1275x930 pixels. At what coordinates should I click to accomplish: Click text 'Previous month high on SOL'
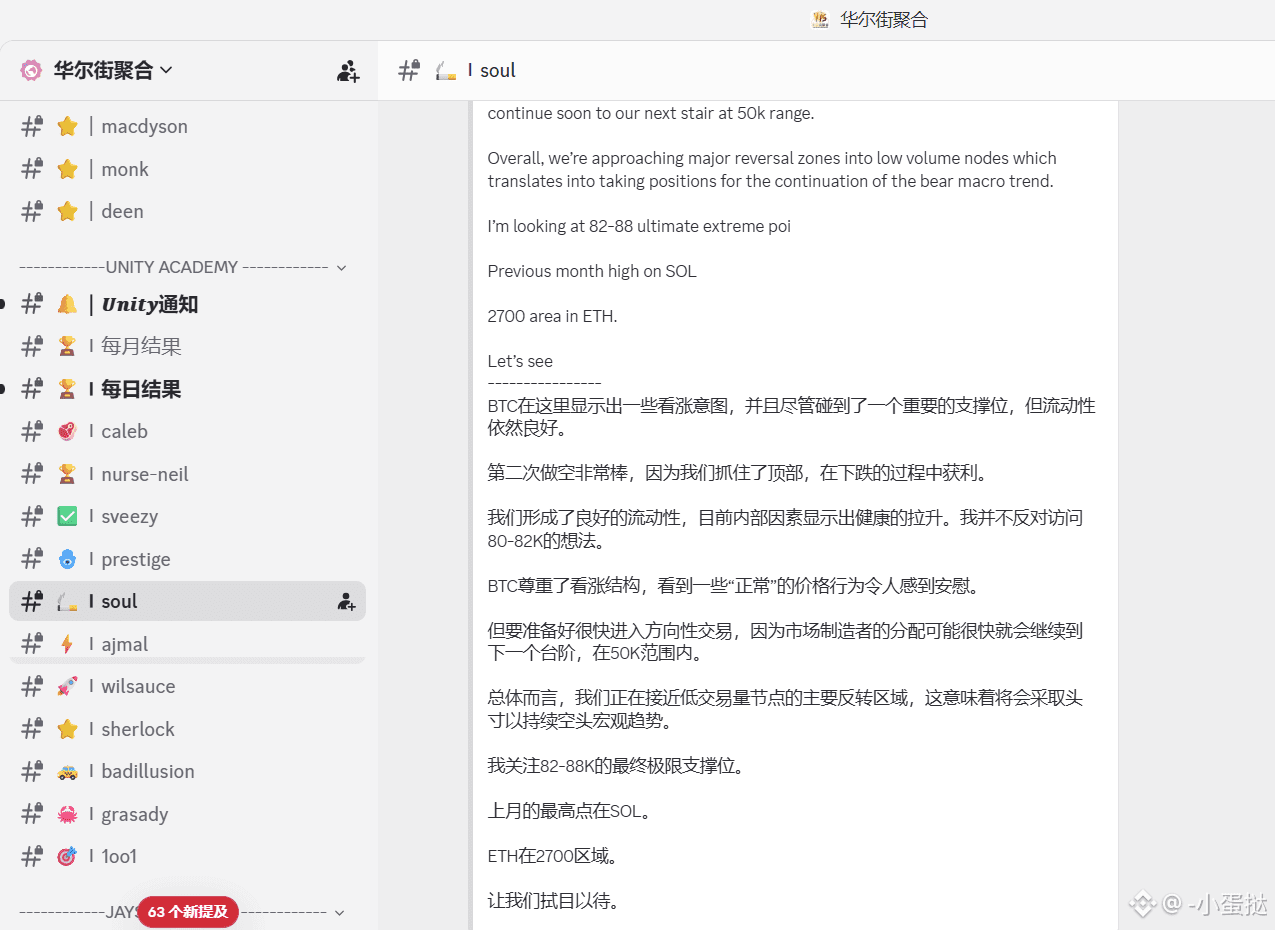tap(592, 271)
